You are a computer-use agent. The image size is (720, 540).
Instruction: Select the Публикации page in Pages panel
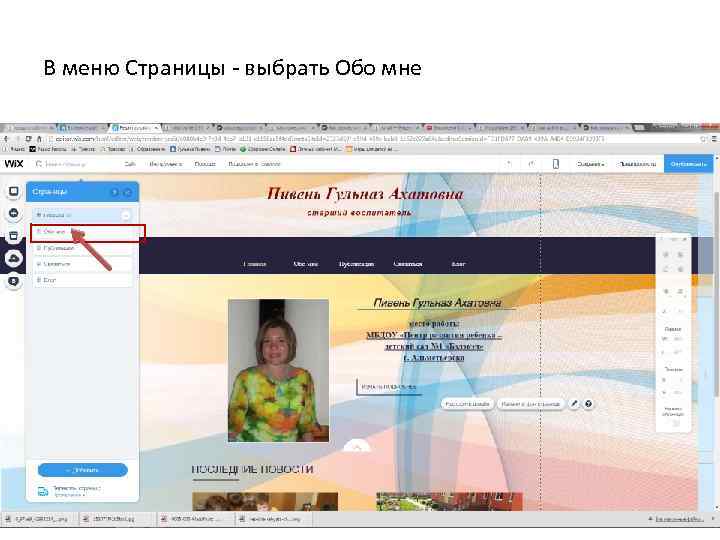tap(83, 248)
